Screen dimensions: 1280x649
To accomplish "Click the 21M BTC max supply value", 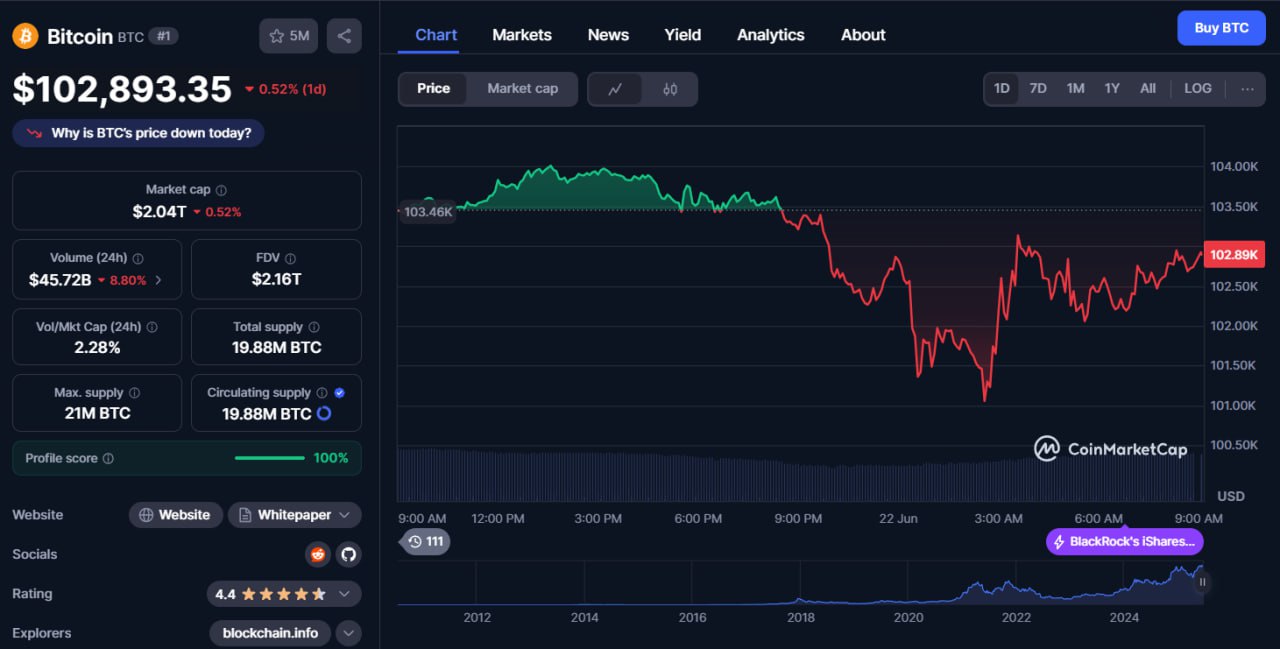I will (x=97, y=413).
